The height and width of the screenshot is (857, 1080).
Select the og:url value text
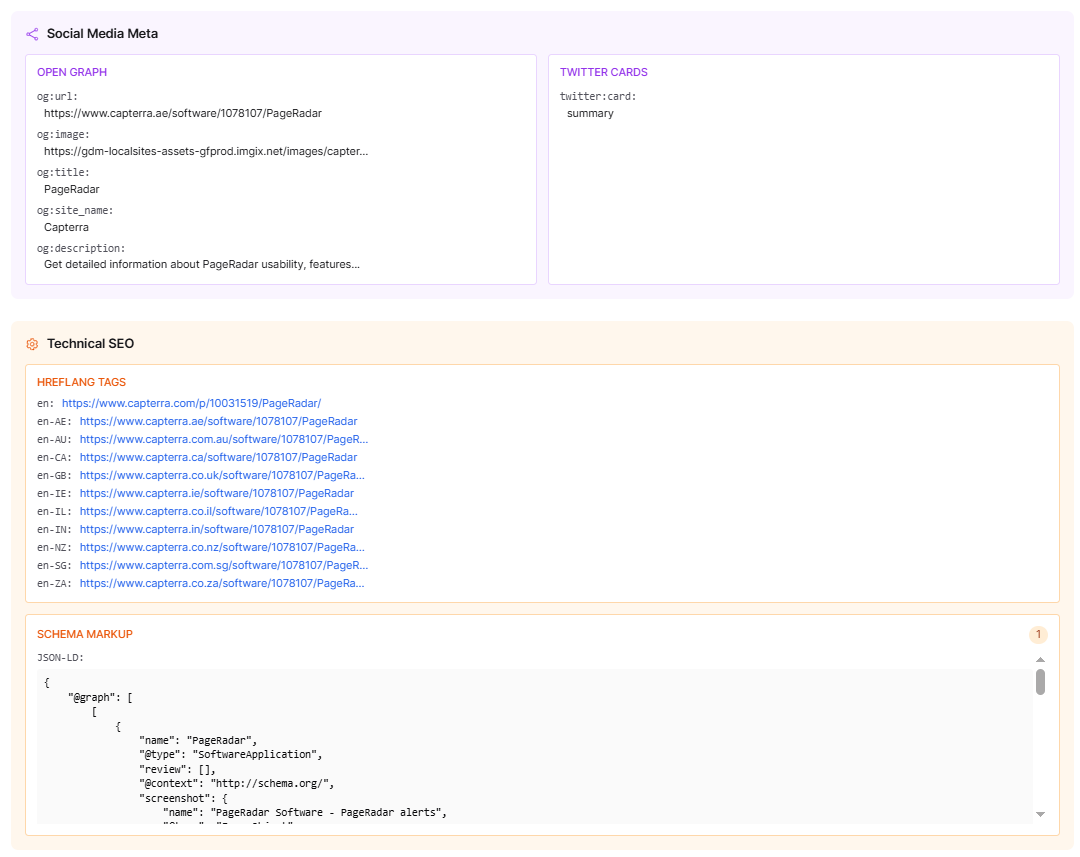click(x=183, y=113)
